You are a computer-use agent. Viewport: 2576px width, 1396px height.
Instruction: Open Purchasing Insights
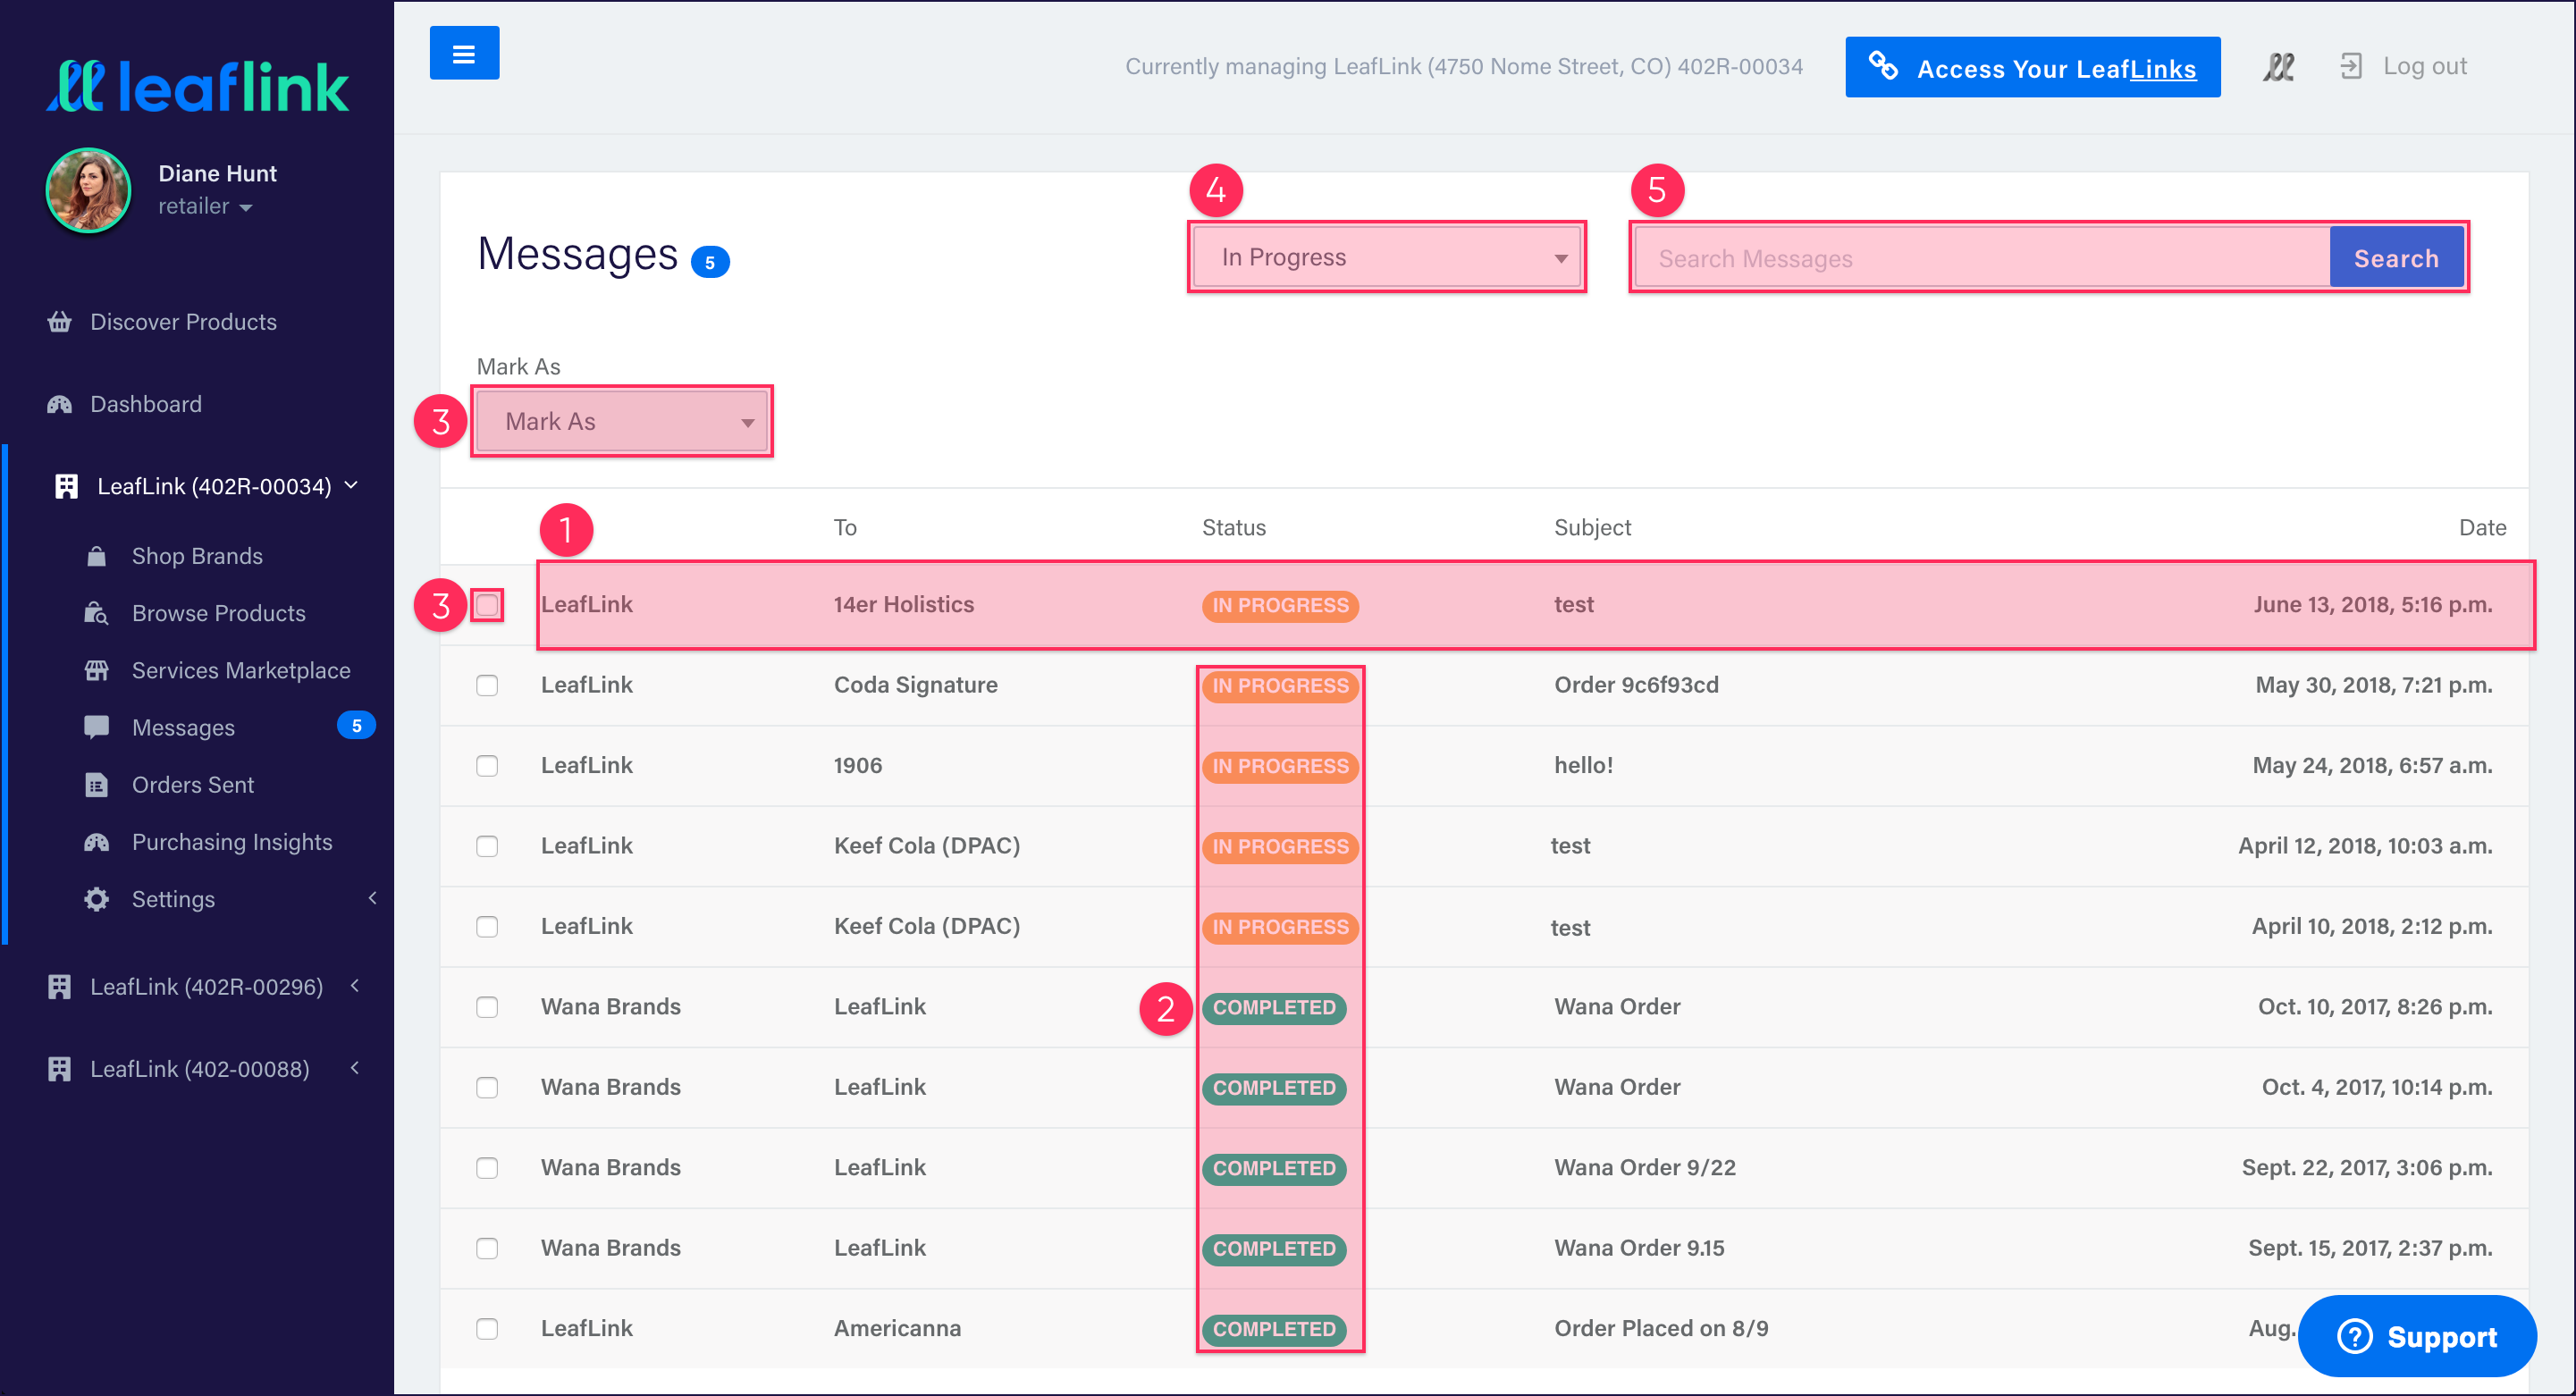click(232, 842)
